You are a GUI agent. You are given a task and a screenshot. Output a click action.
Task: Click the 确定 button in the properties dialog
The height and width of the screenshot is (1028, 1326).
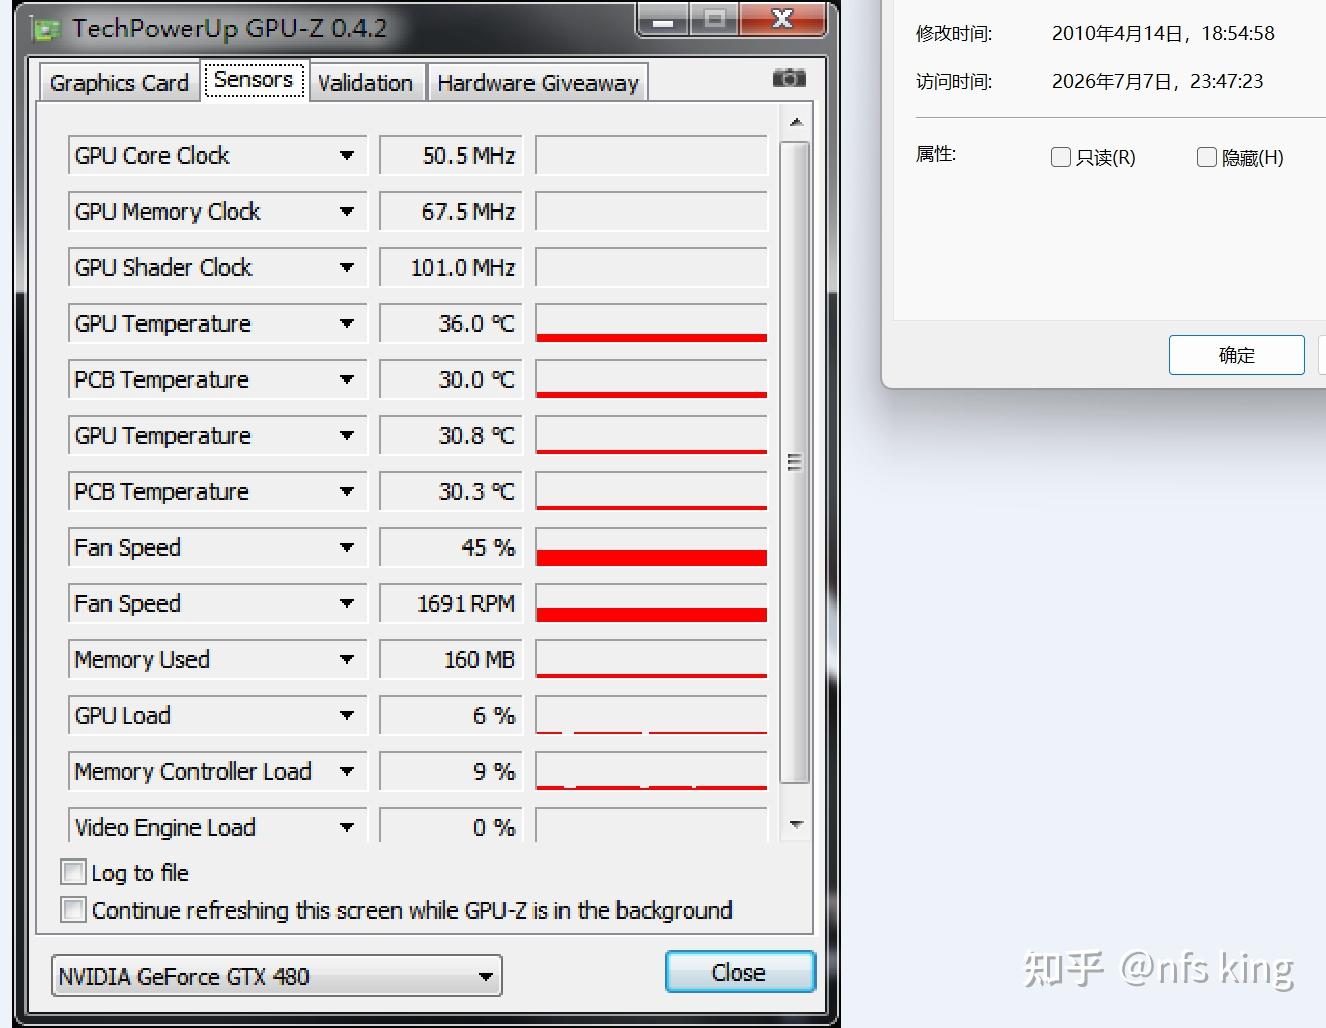(x=1237, y=355)
